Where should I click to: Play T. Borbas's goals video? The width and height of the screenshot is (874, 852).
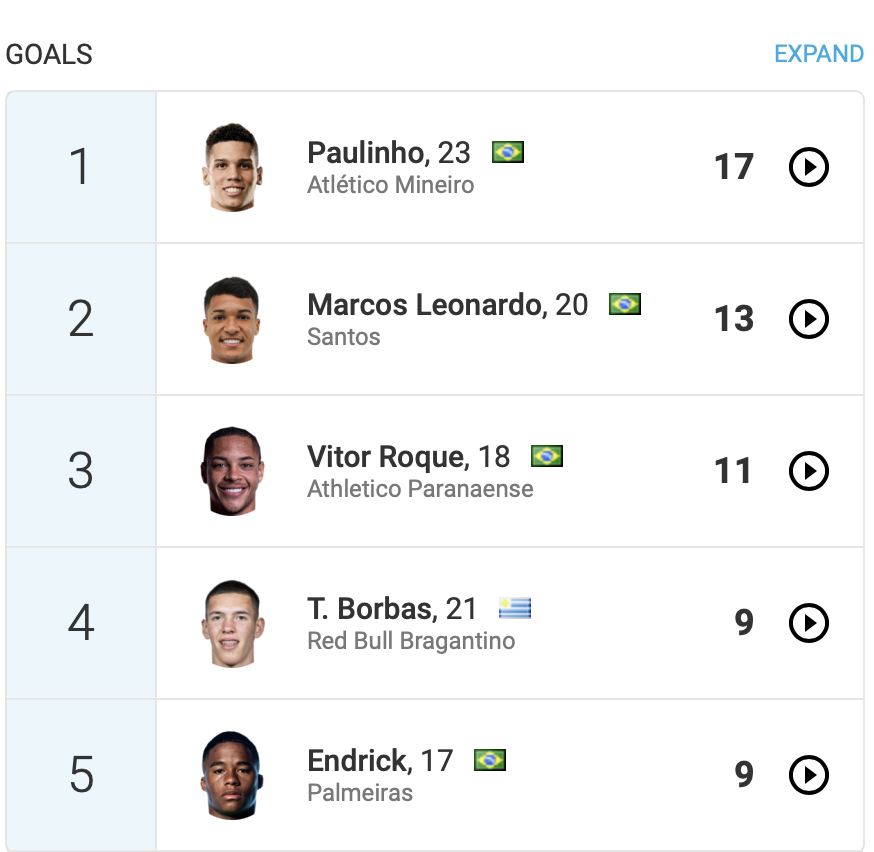click(808, 623)
